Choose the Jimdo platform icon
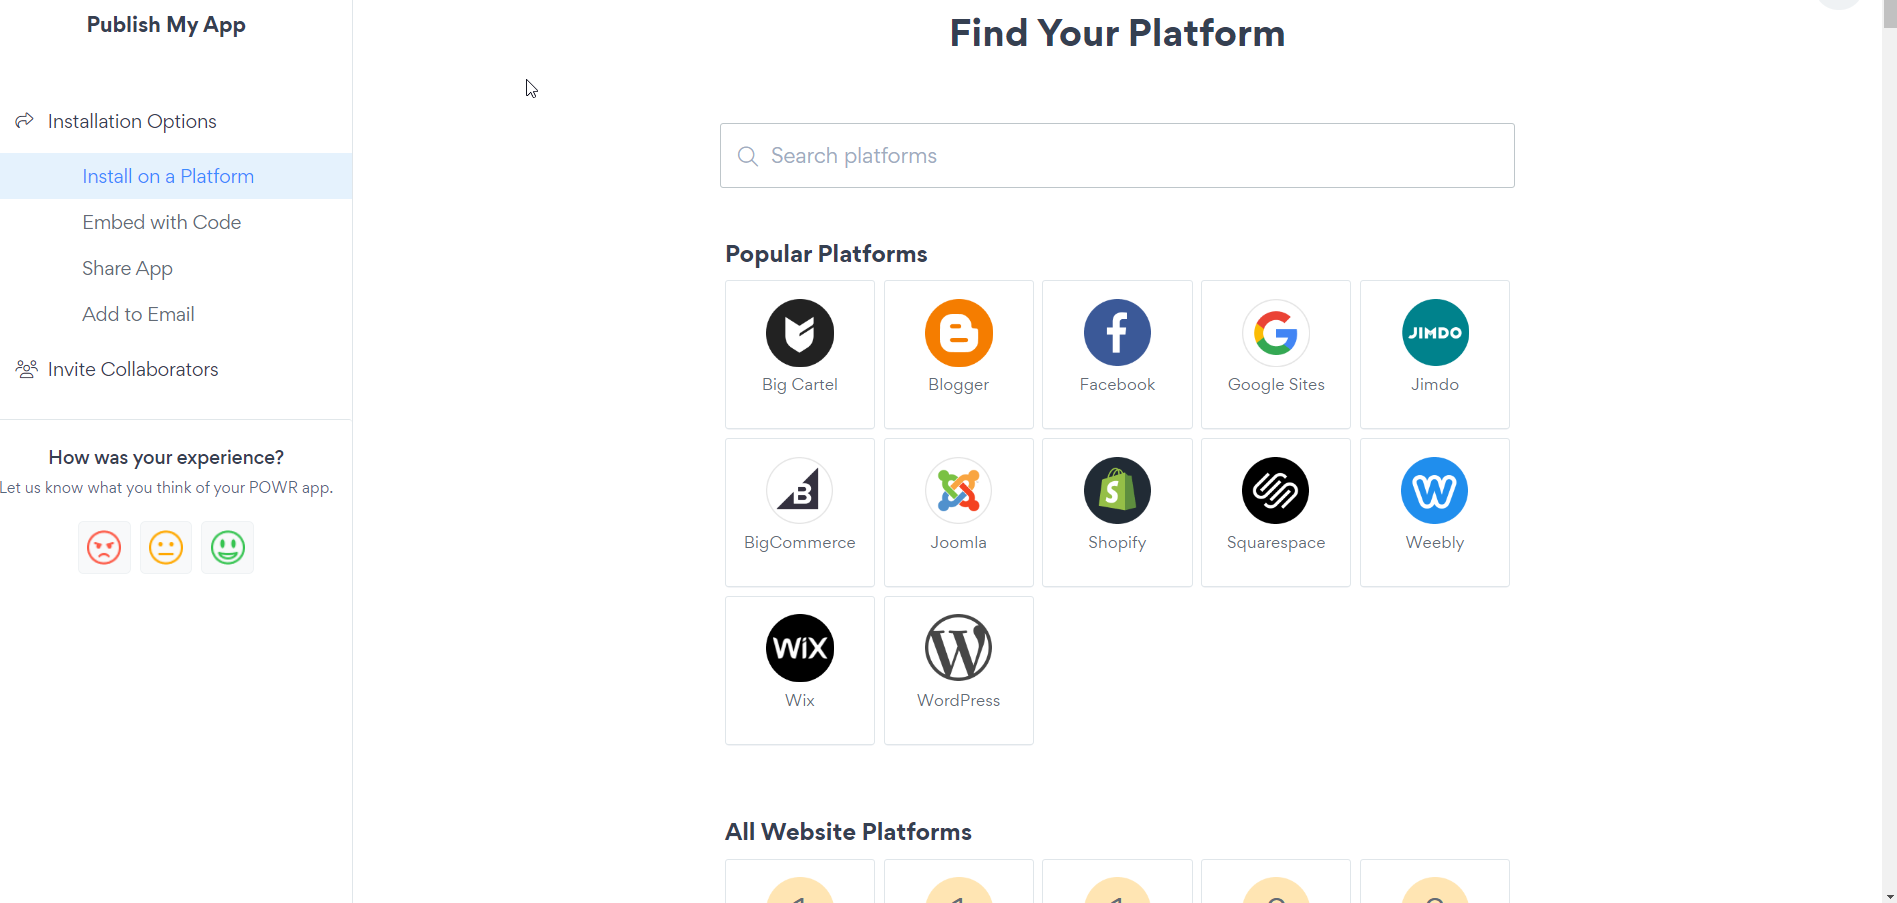Image resolution: width=1897 pixels, height=903 pixels. pos(1435,333)
